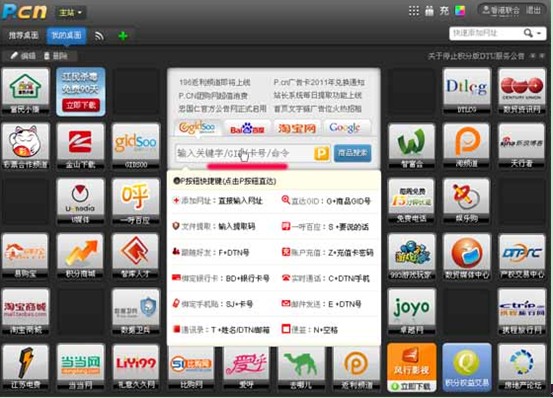Image resolution: width=553 pixels, height=398 pixels.
Task: Open the 当当网 tile
Action: [80, 367]
